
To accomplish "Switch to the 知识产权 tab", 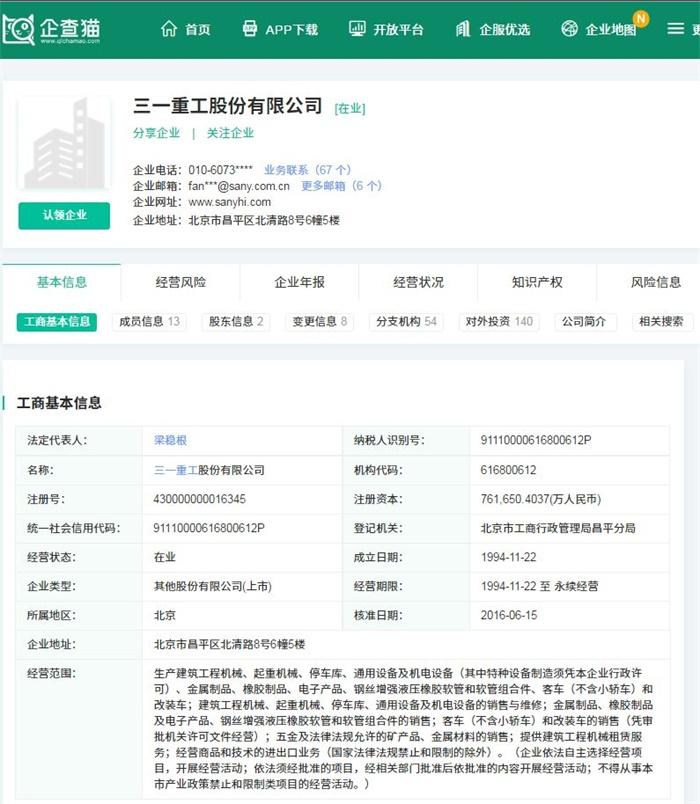I will (537, 282).
